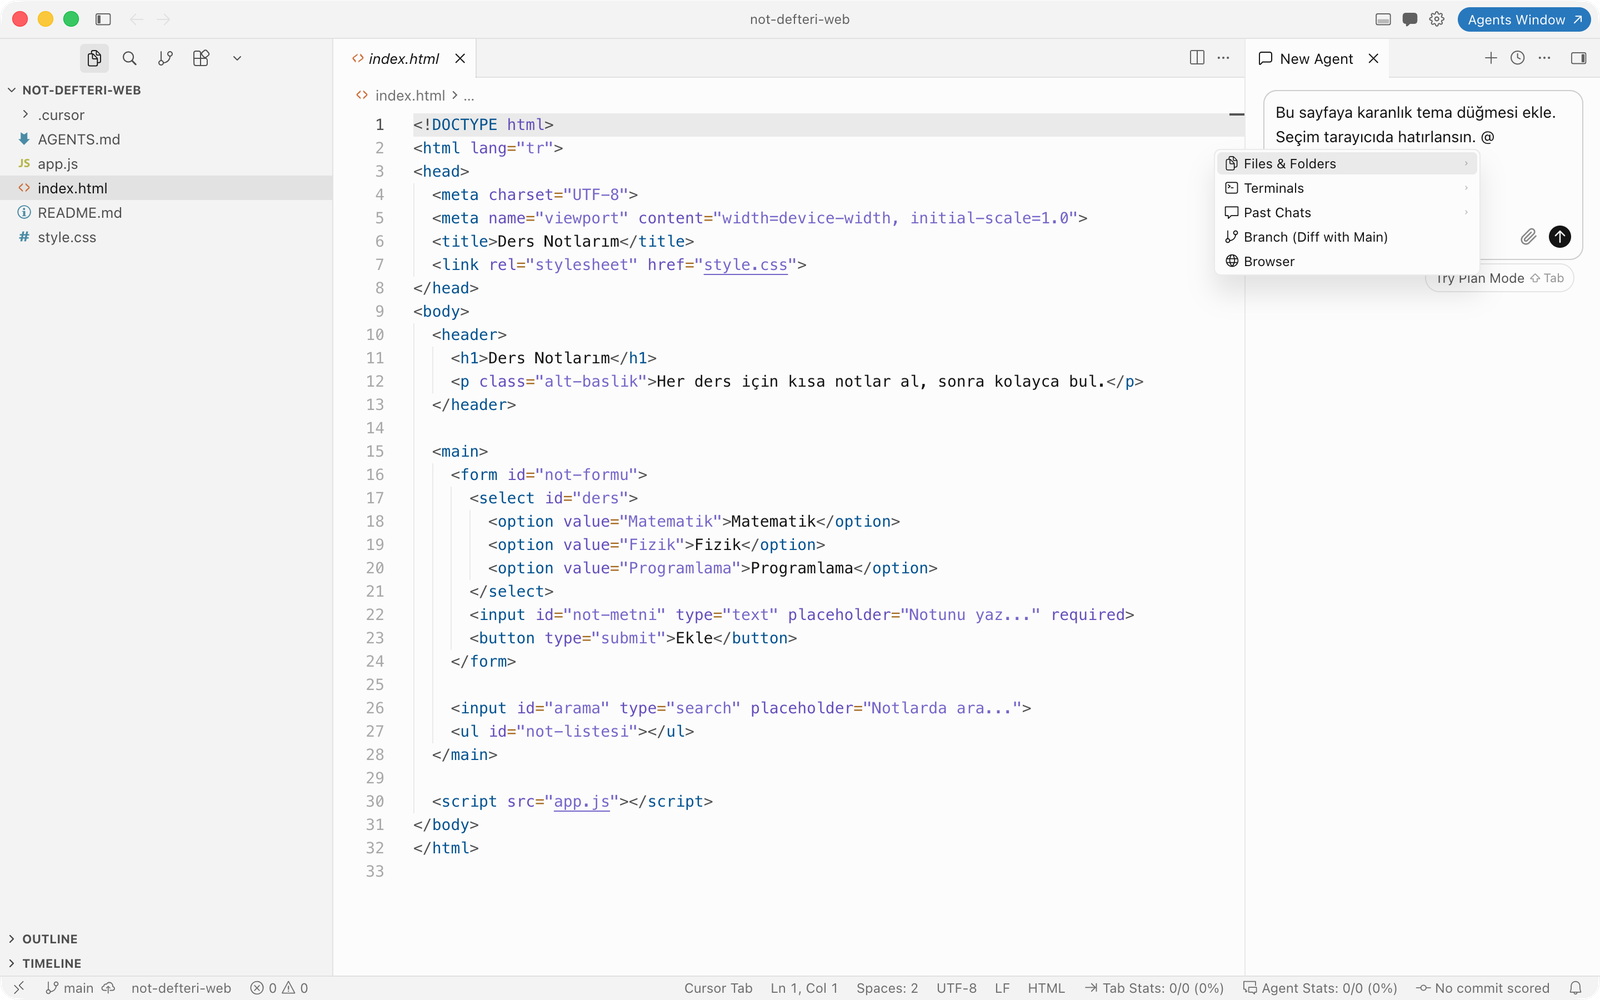Open the Search view icon
The height and width of the screenshot is (1000, 1600).
130,58
